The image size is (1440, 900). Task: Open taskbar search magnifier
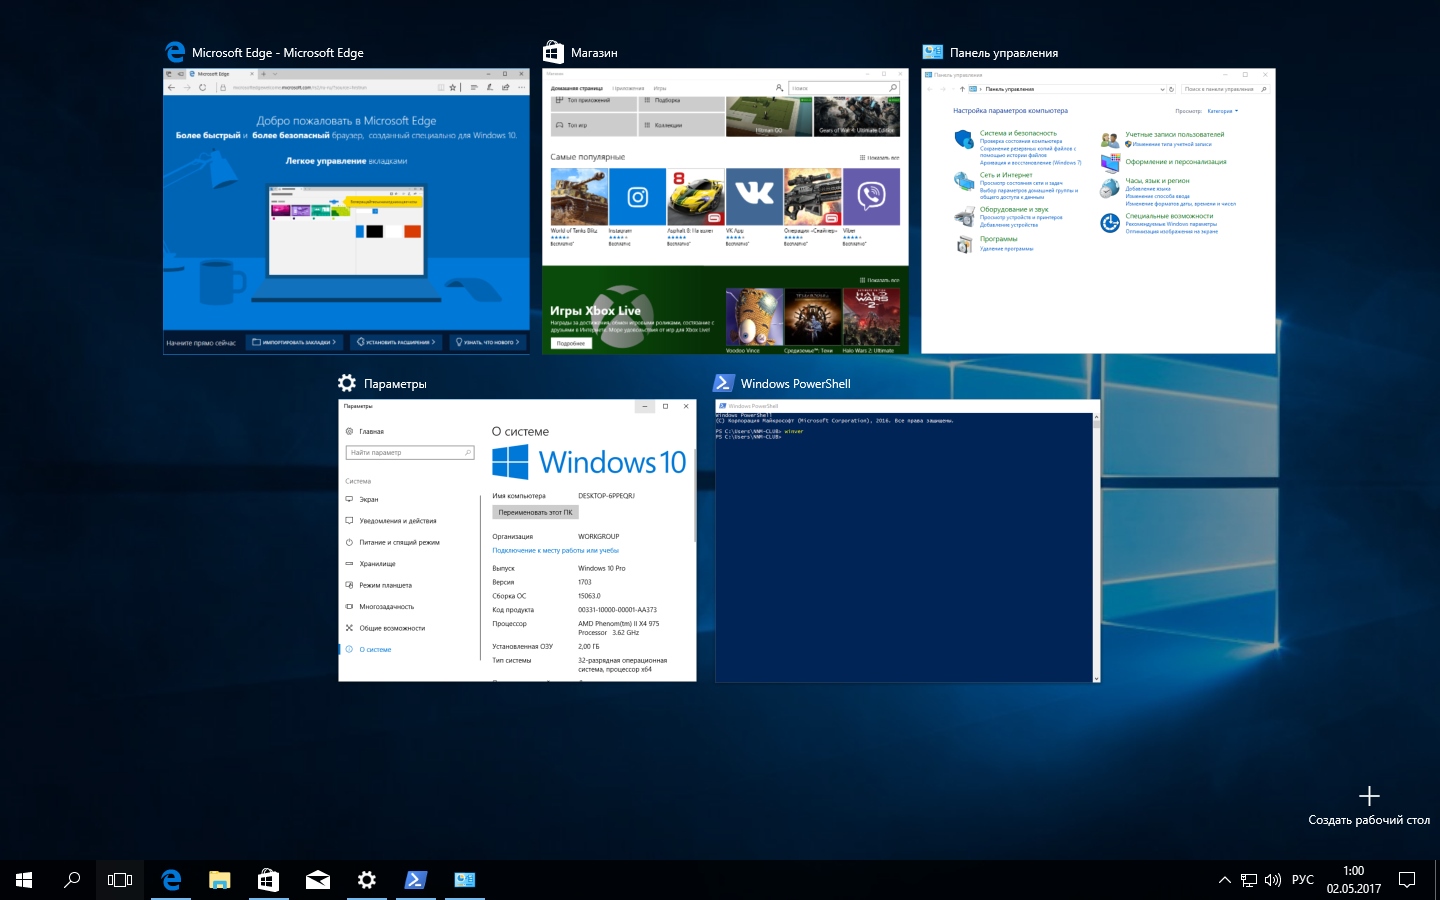click(72, 880)
